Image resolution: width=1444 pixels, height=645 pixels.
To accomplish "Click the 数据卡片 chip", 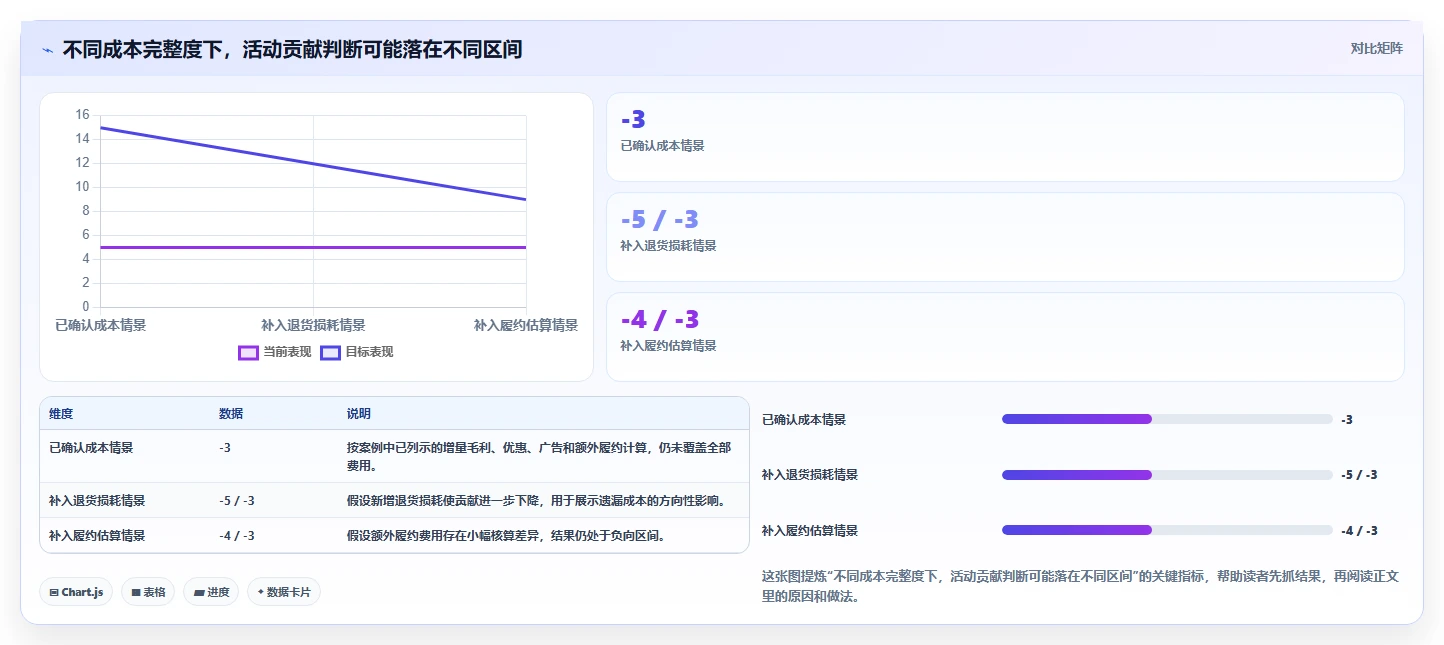I will (284, 592).
